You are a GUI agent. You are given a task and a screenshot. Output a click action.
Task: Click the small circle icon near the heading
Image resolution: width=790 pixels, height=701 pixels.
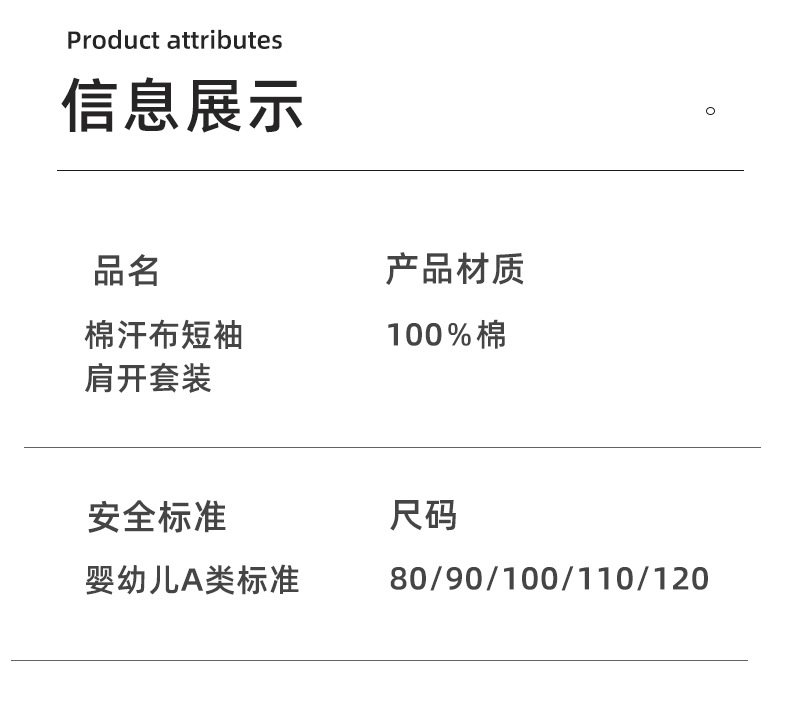[710, 111]
